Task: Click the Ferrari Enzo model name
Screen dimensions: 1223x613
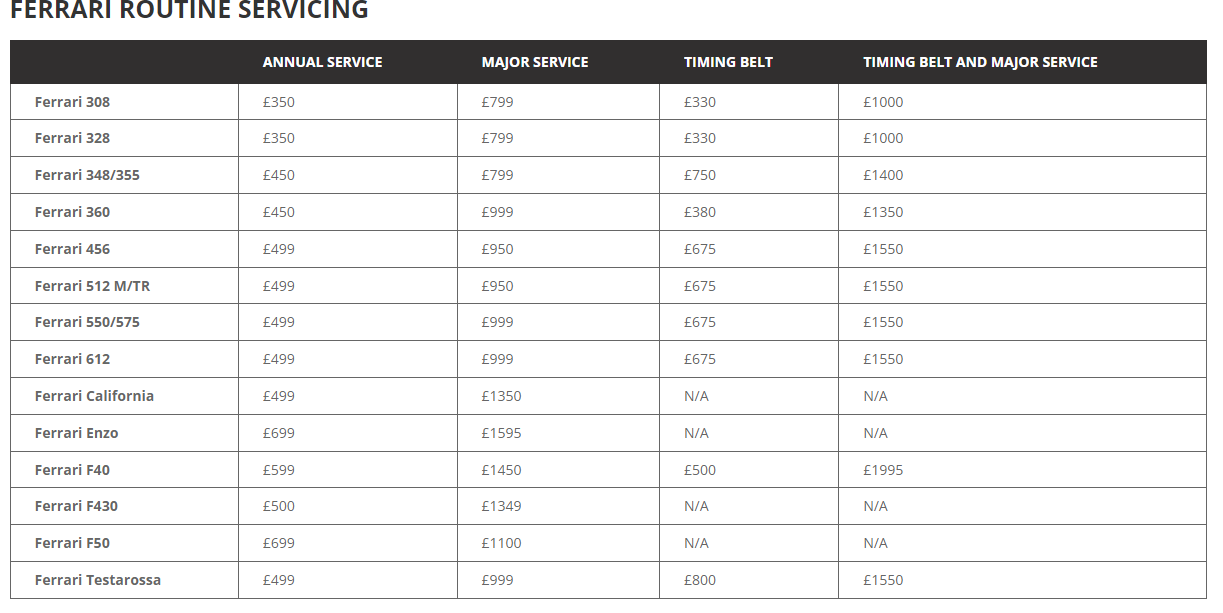Action: [x=76, y=433]
